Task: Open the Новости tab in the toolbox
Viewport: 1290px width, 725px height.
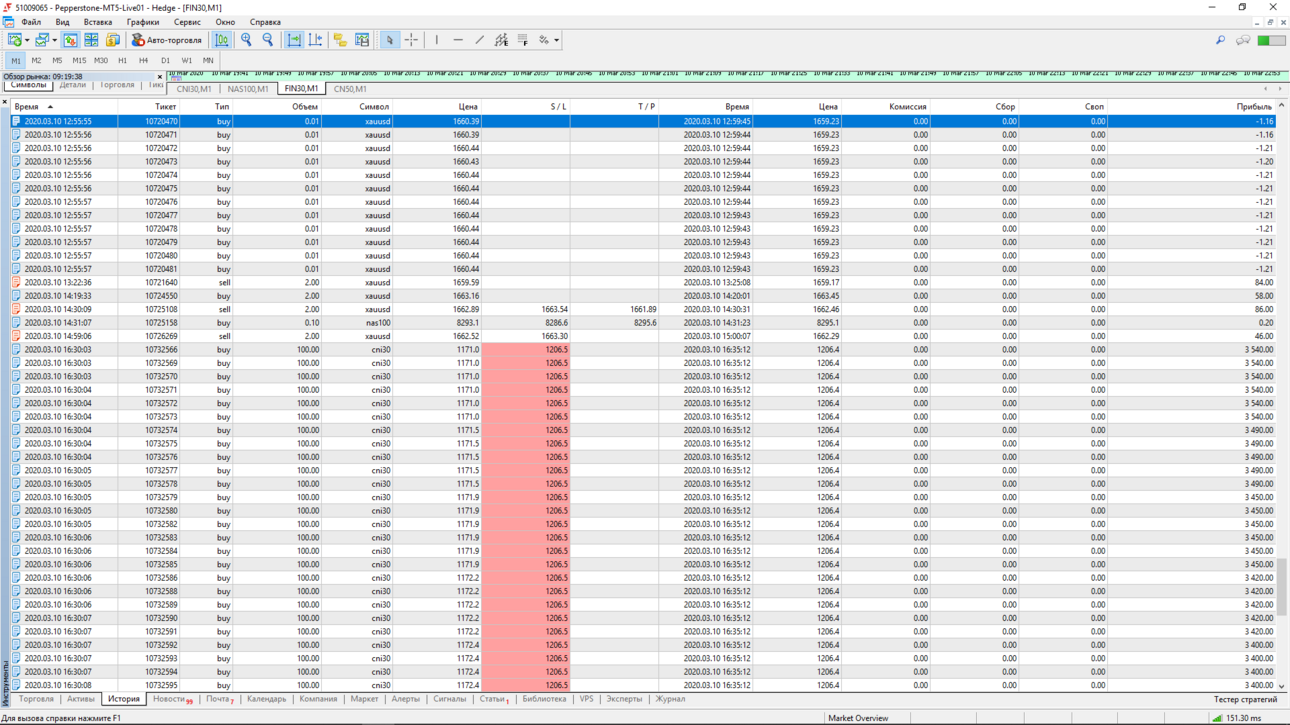Action: 171,699
